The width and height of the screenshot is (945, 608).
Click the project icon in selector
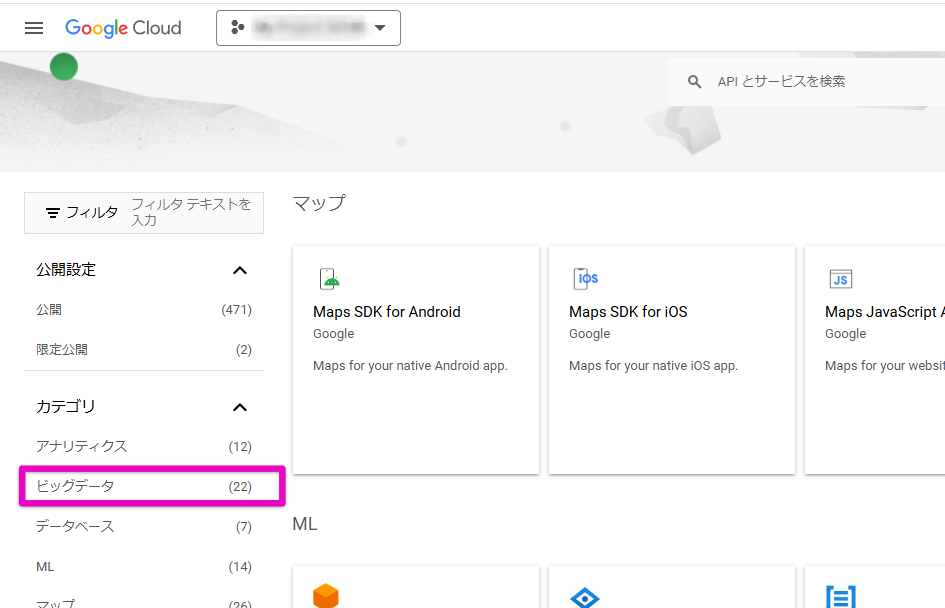tap(237, 27)
